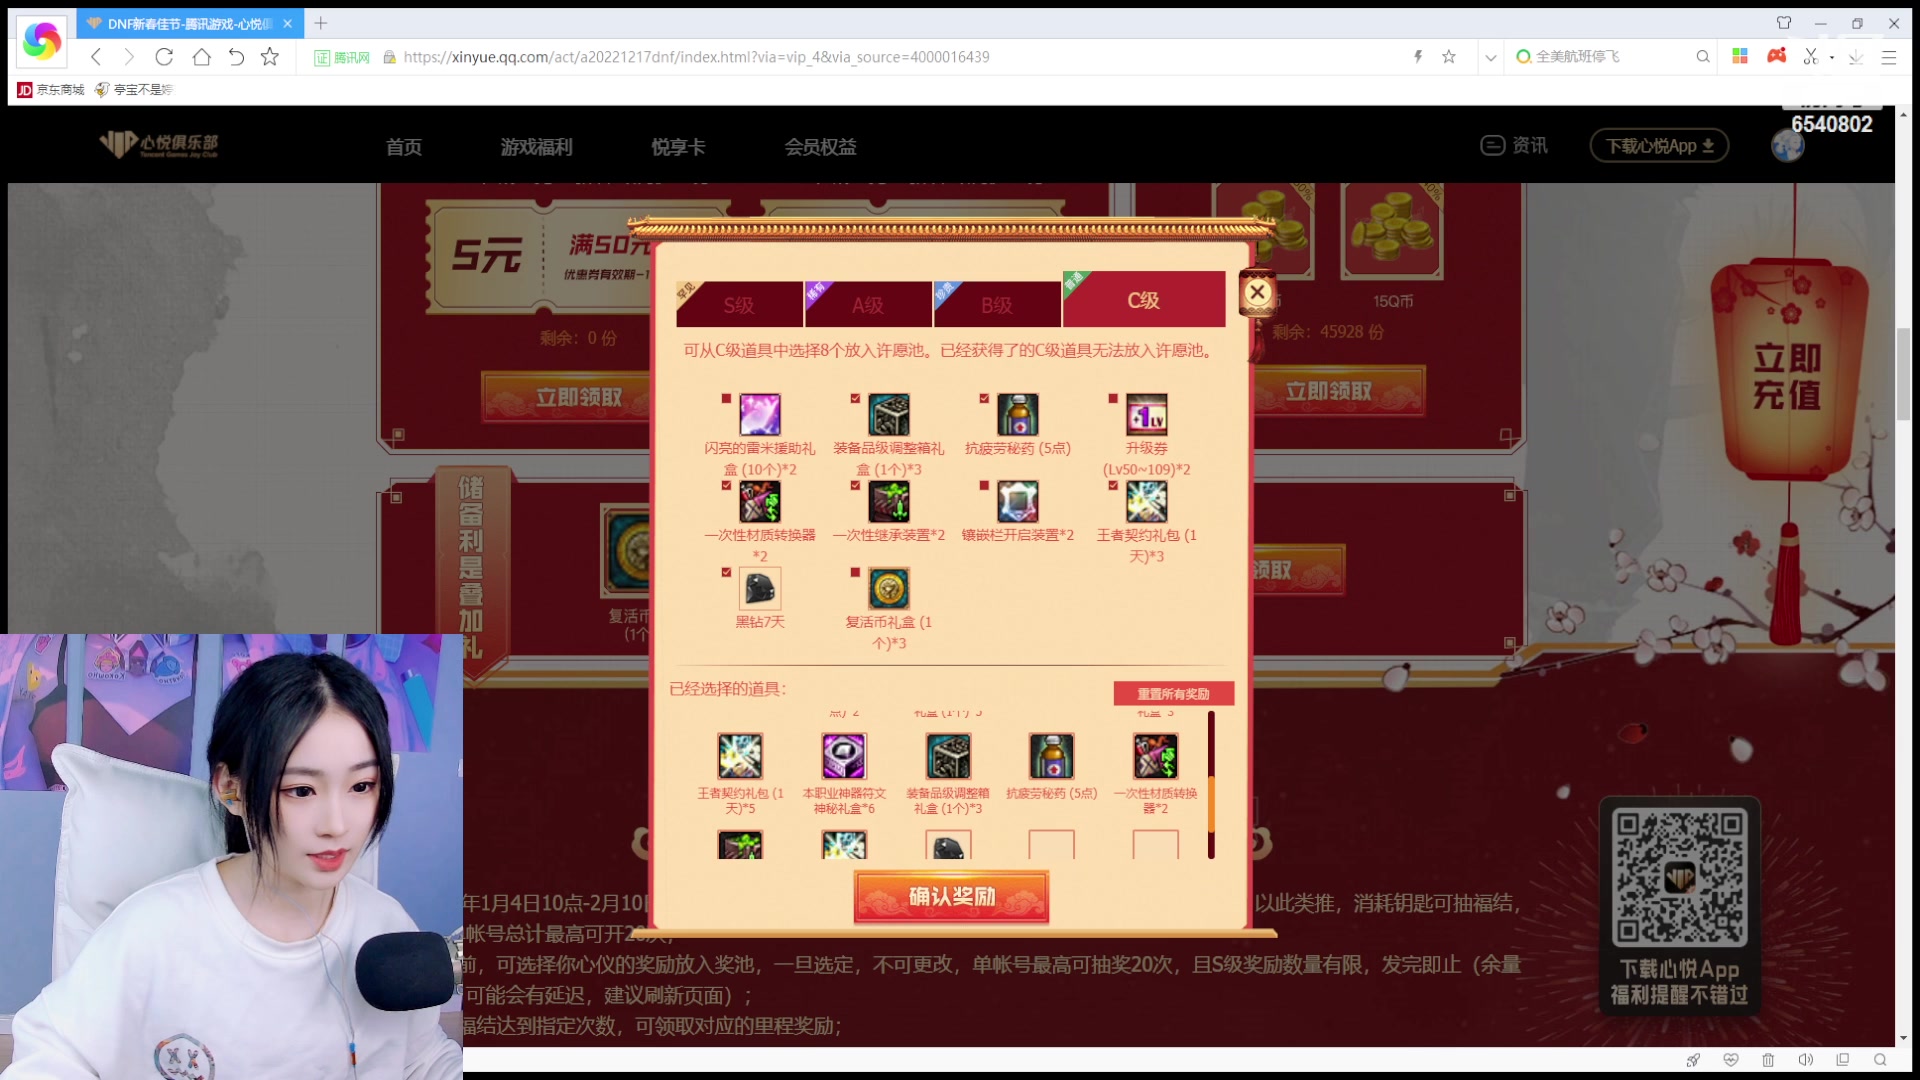
Task: Click the 升级券 +1LV icon
Action: [1147, 414]
